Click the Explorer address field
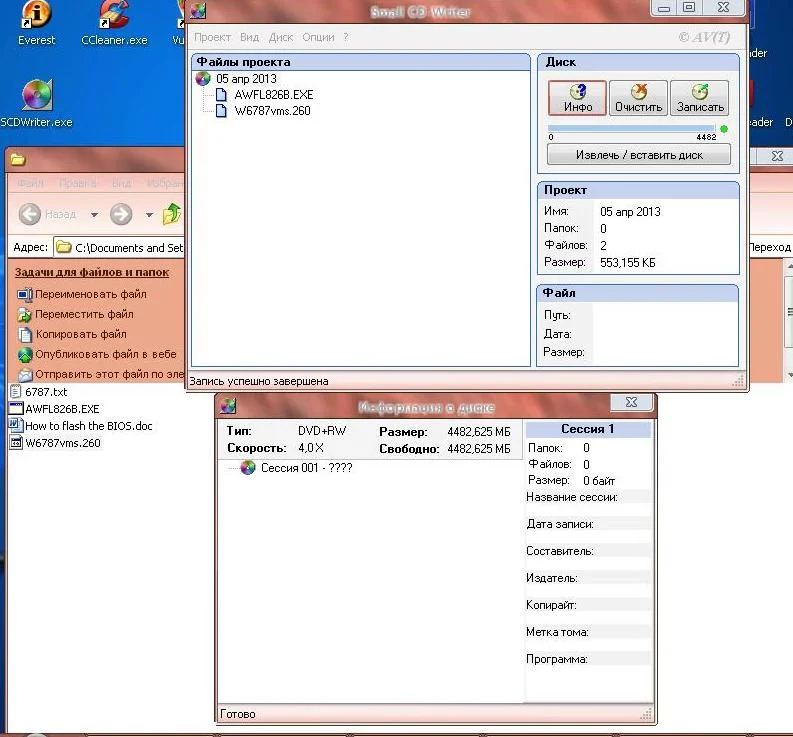This screenshot has height=737, width=793. click(119, 247)
